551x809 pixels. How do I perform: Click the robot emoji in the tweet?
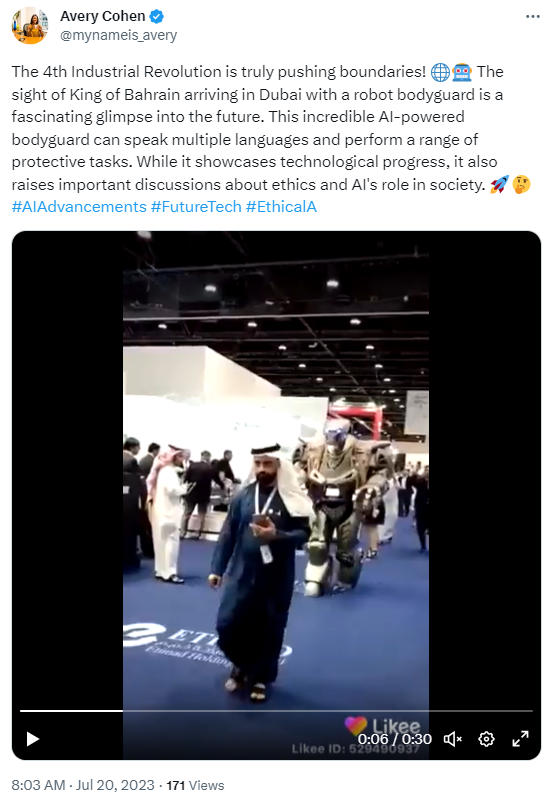click(462, 72)
